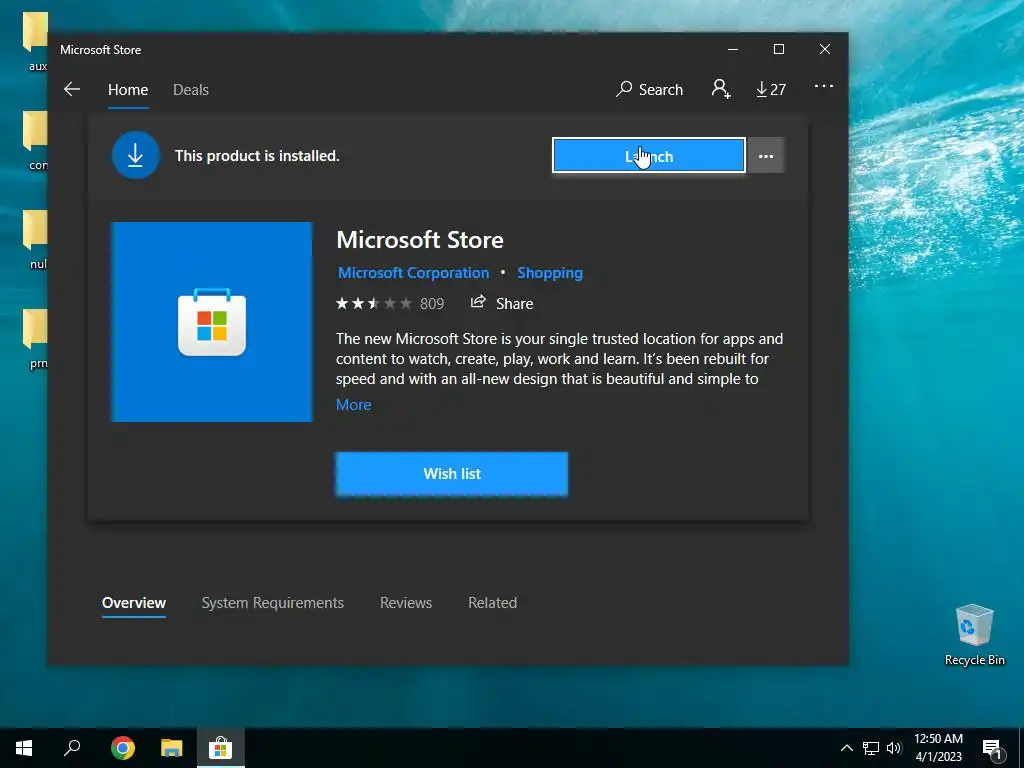Click Microsoft Store taskbar icon
The height and width of the screenshot is (768, 1024).
click(221, 748)
